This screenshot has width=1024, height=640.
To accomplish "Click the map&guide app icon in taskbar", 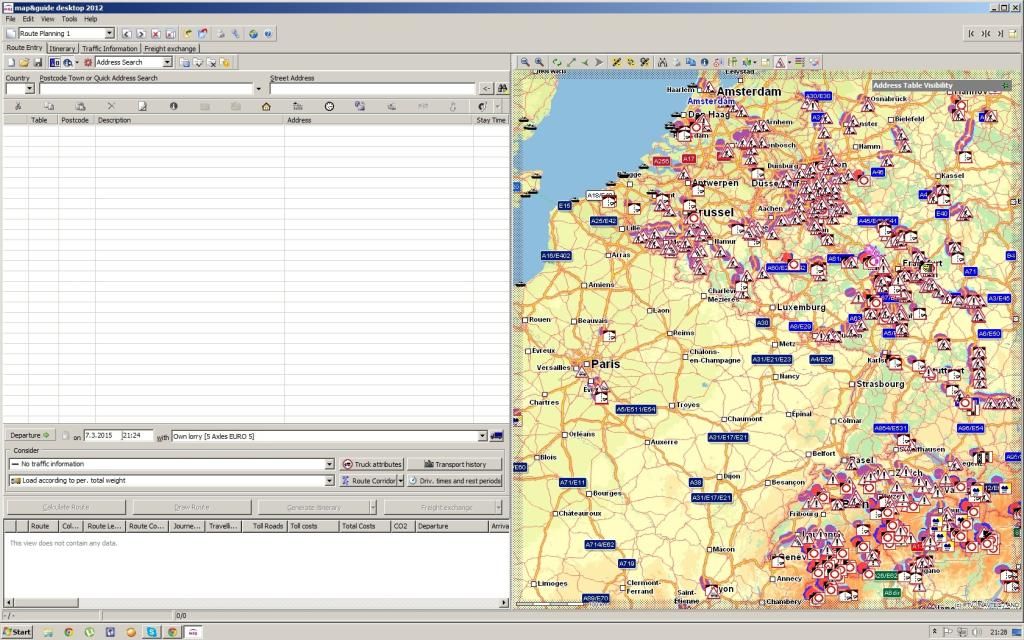I will [193, 632].
